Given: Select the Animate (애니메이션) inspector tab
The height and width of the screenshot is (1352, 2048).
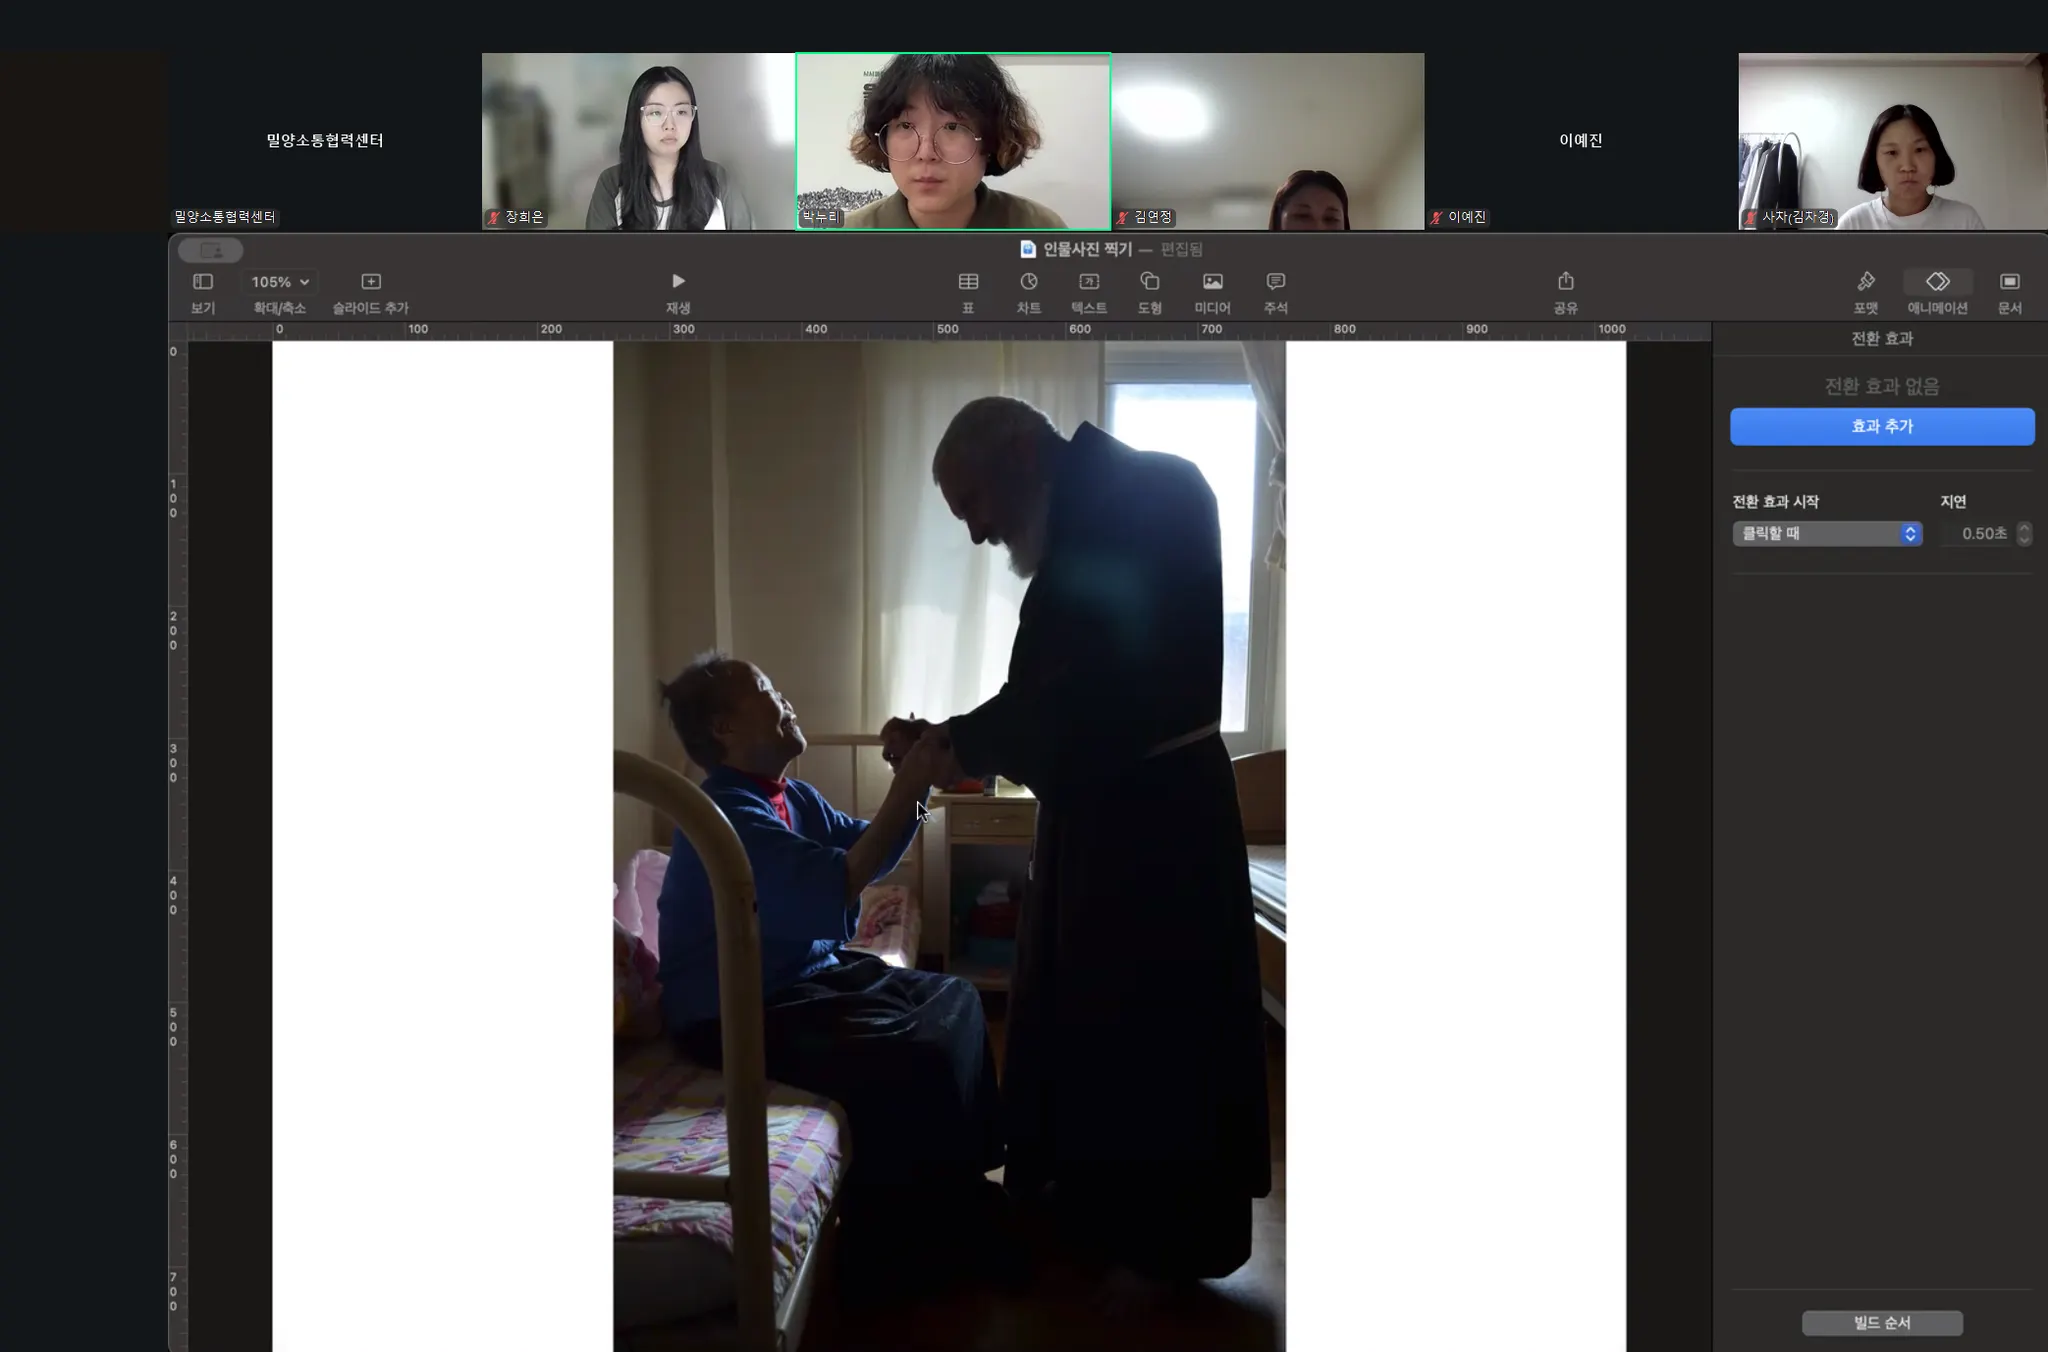Looking at the screenshot, I should [x=1937, y=283].
